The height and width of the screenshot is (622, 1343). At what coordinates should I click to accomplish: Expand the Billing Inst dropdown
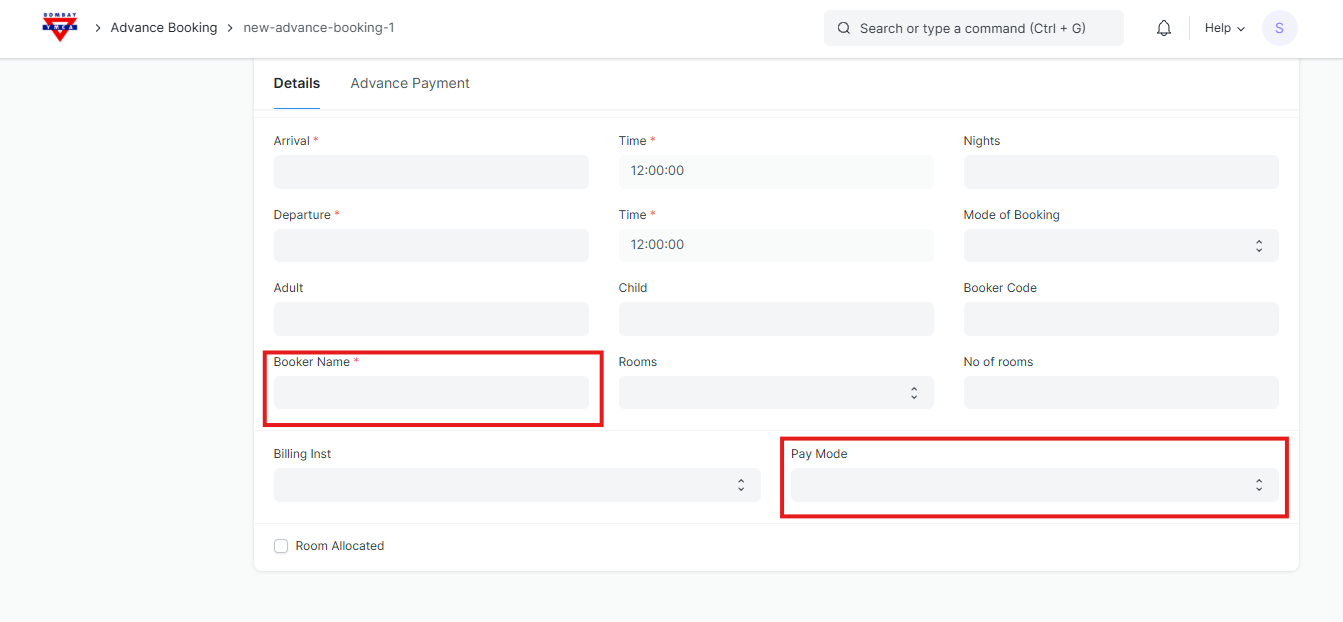coord(516,485)
